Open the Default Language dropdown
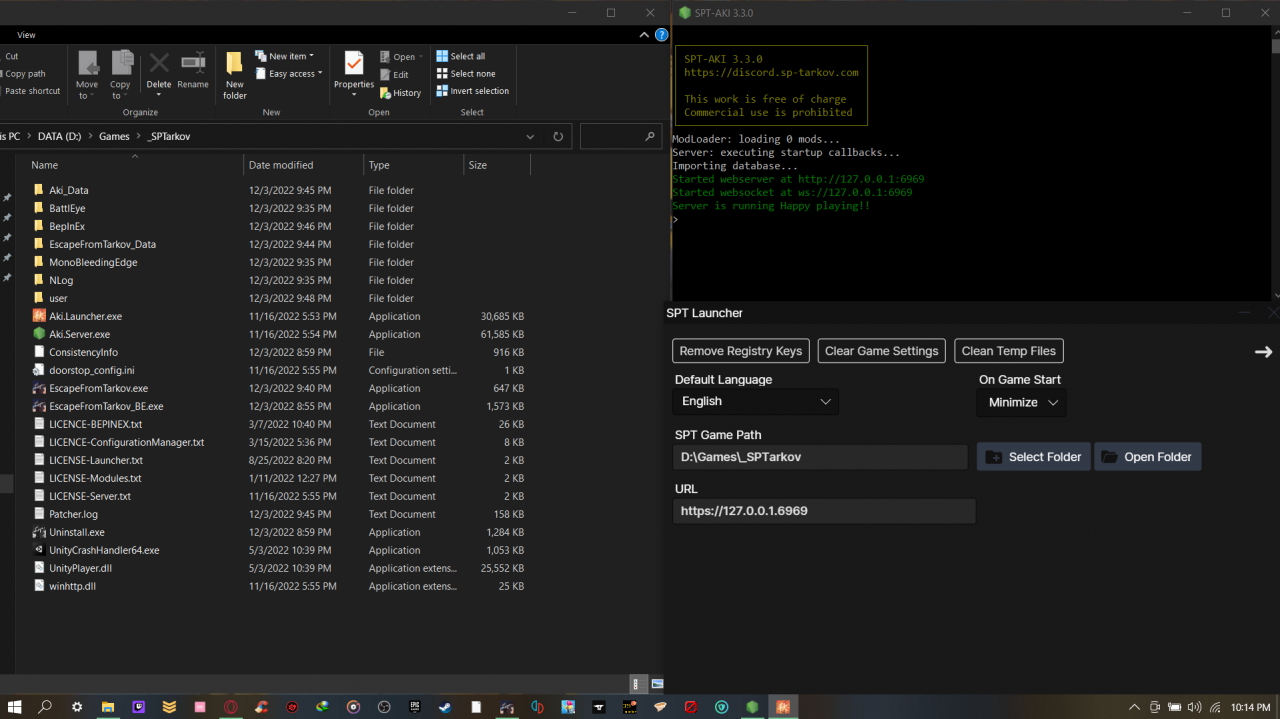Screen dimensions: 1280x719 756,402
